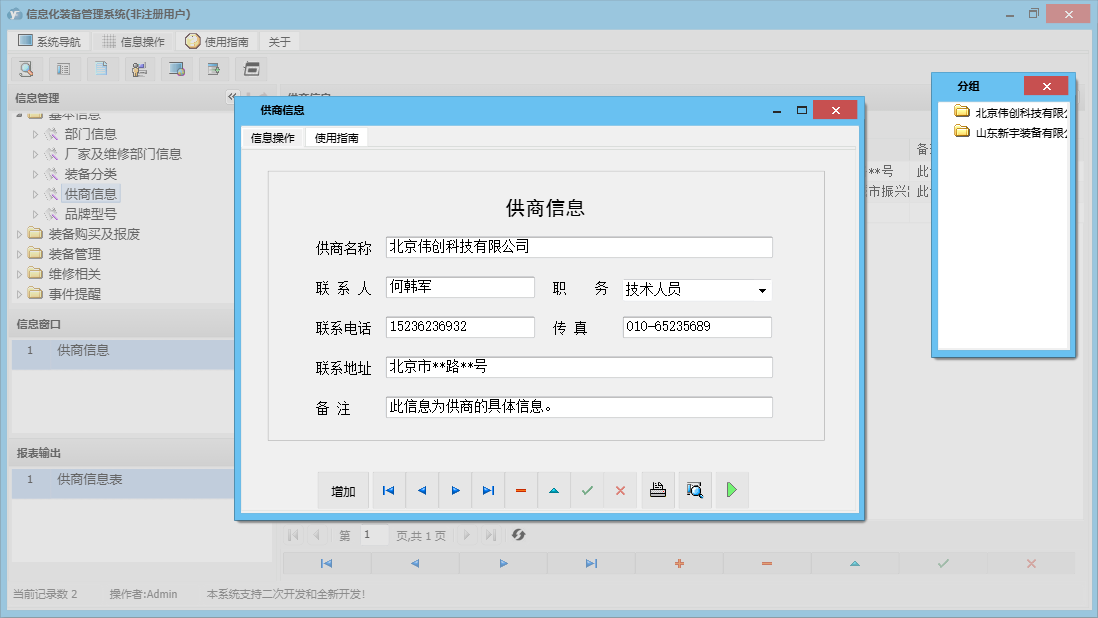Click the user management toolbar icon
The image size is (1098, 618).
(x=139, y=68)
